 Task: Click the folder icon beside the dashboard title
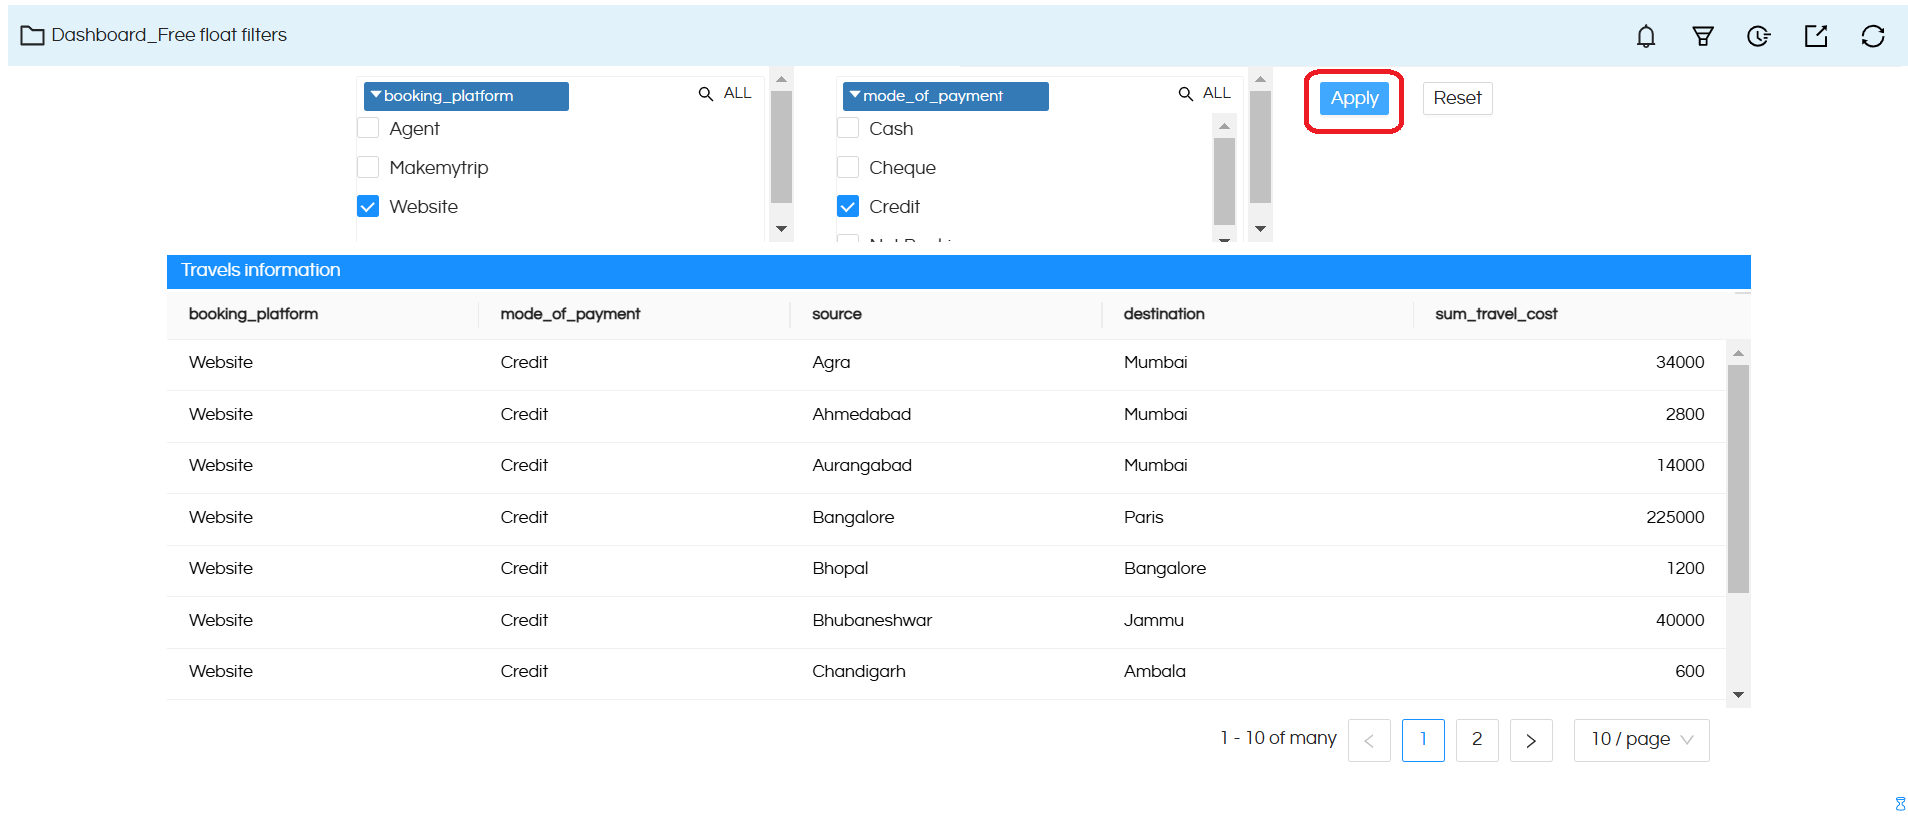click(x=33, y=36)
